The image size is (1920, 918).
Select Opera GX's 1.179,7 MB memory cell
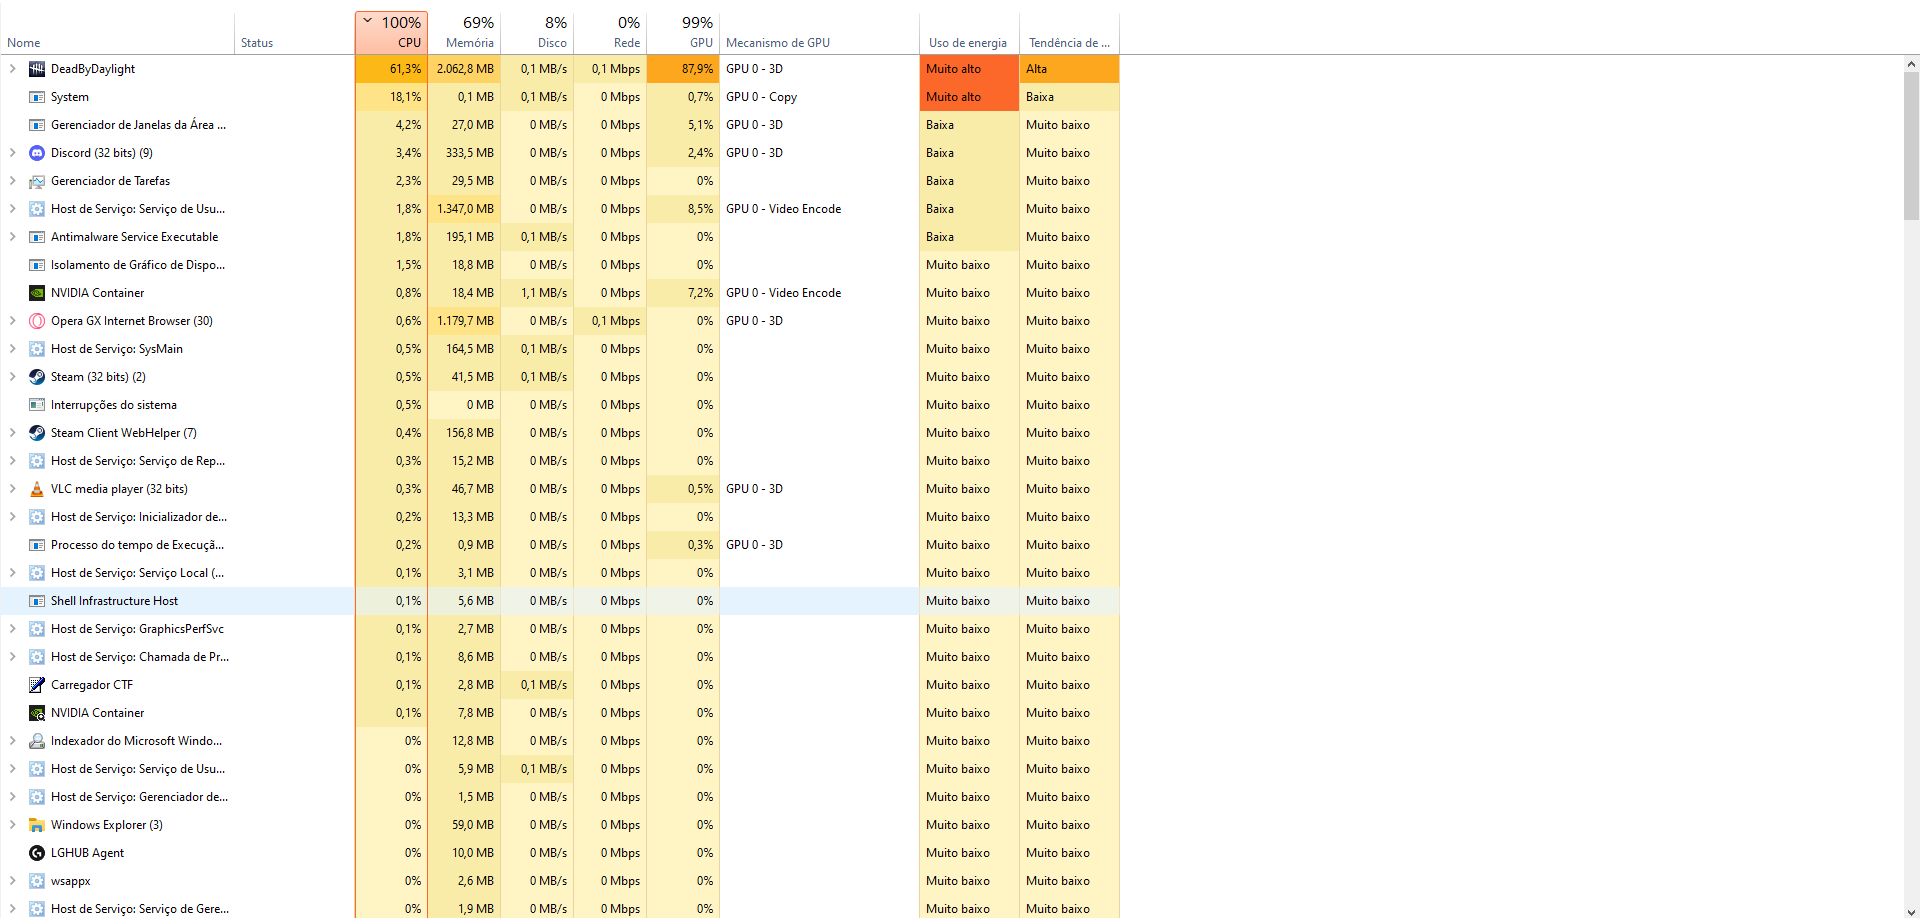[464, 321]
